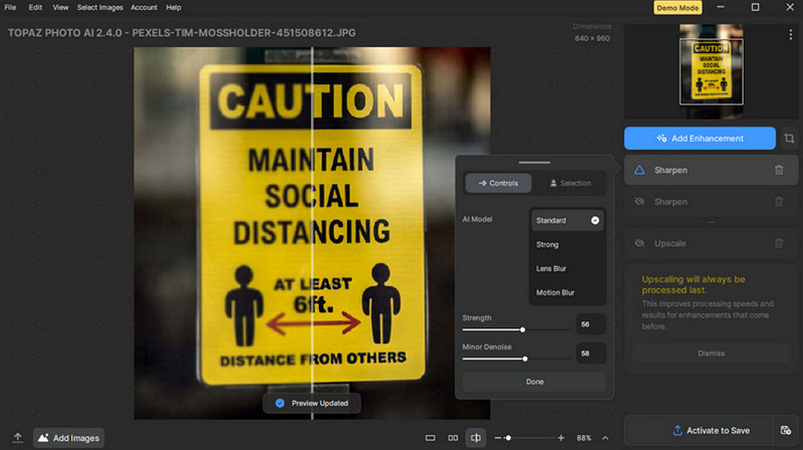Image resolution: width=803 pixels, height=450 pixels.
Task: Open the crop tool icon
Action: (x=789, y=138)
